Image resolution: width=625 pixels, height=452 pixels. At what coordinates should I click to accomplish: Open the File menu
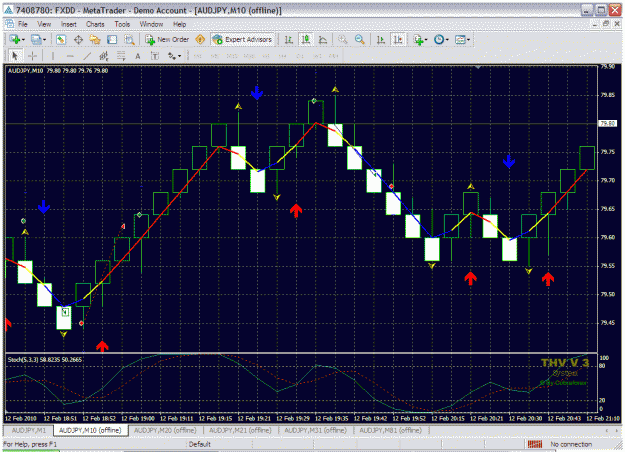23,24
